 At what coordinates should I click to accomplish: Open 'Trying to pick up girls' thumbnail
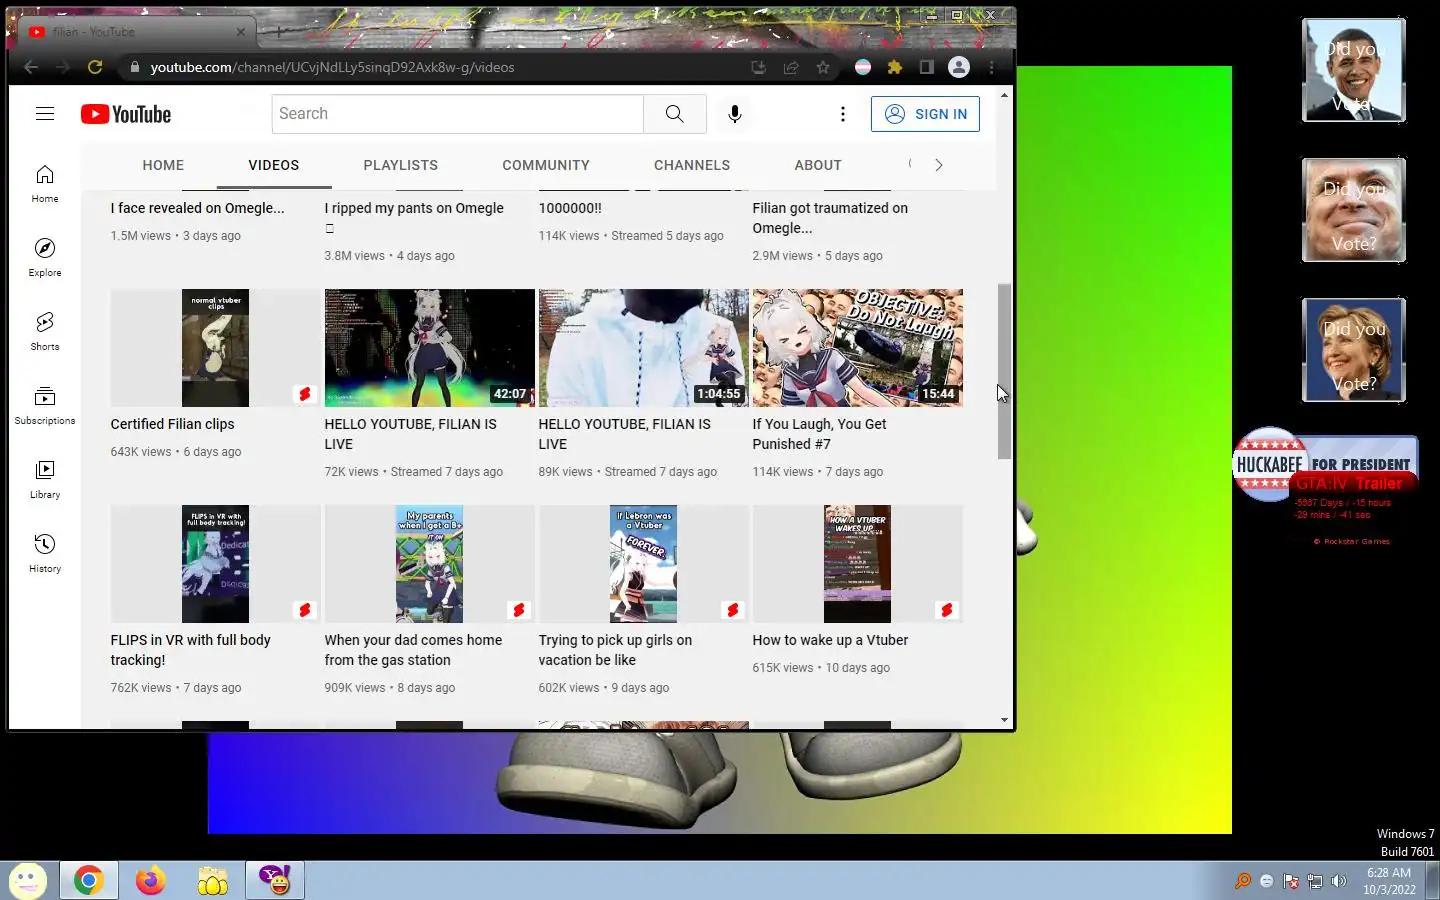tap(643, 564)
